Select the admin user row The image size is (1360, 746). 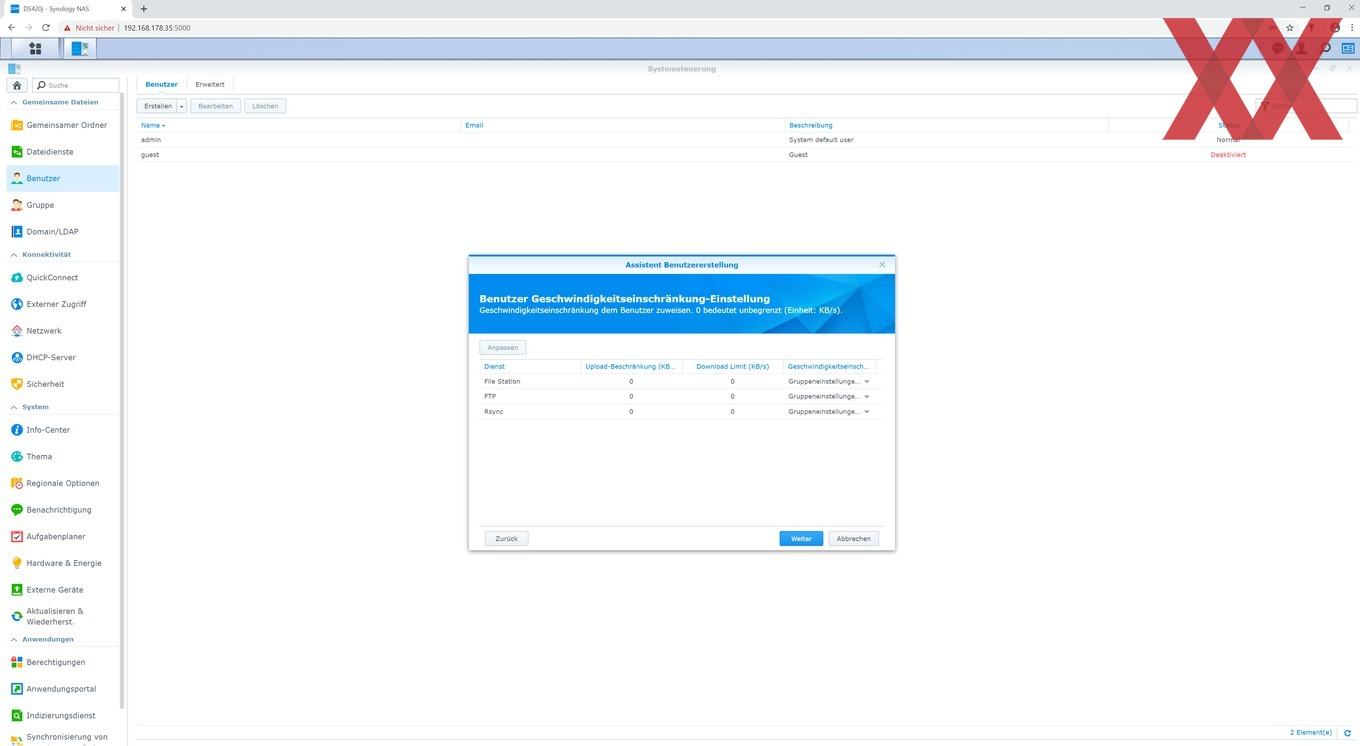click(x=746, y=140)
